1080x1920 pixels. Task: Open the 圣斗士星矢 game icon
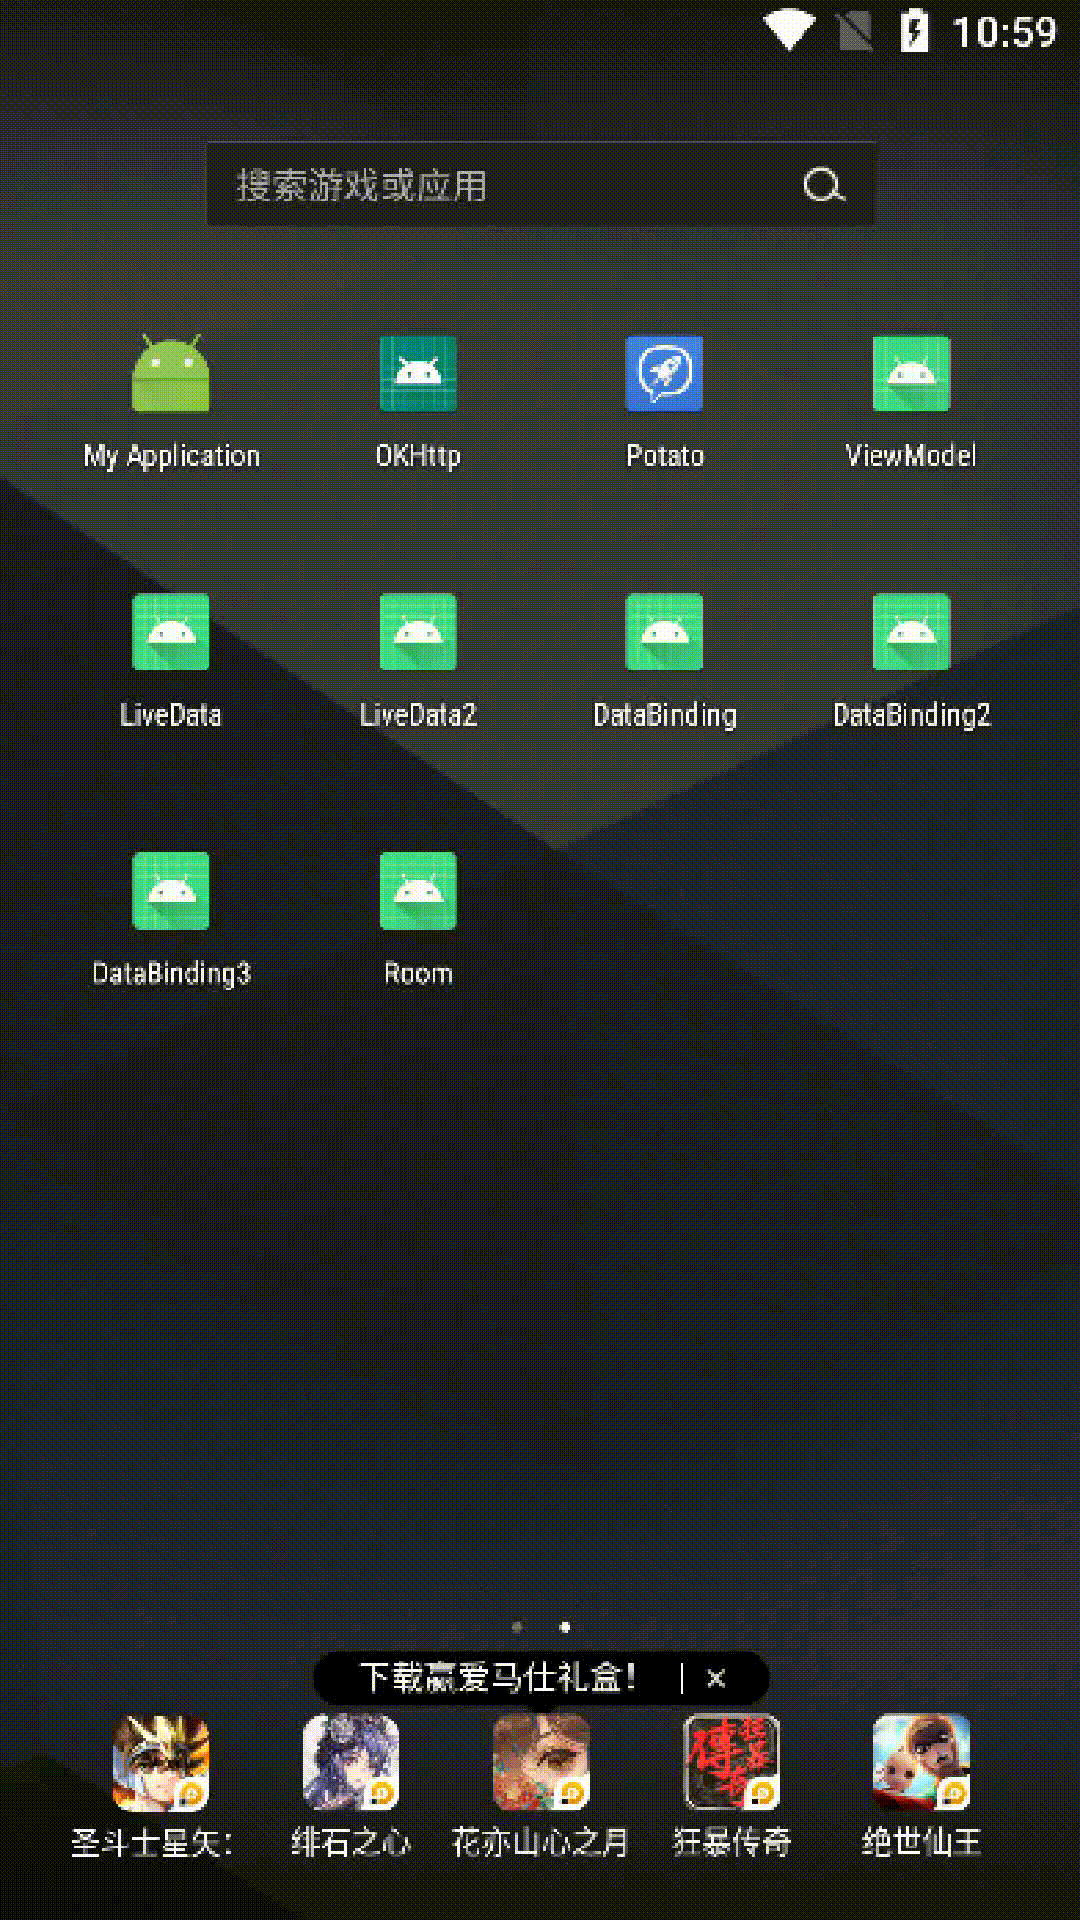(x=161, y=1763)
